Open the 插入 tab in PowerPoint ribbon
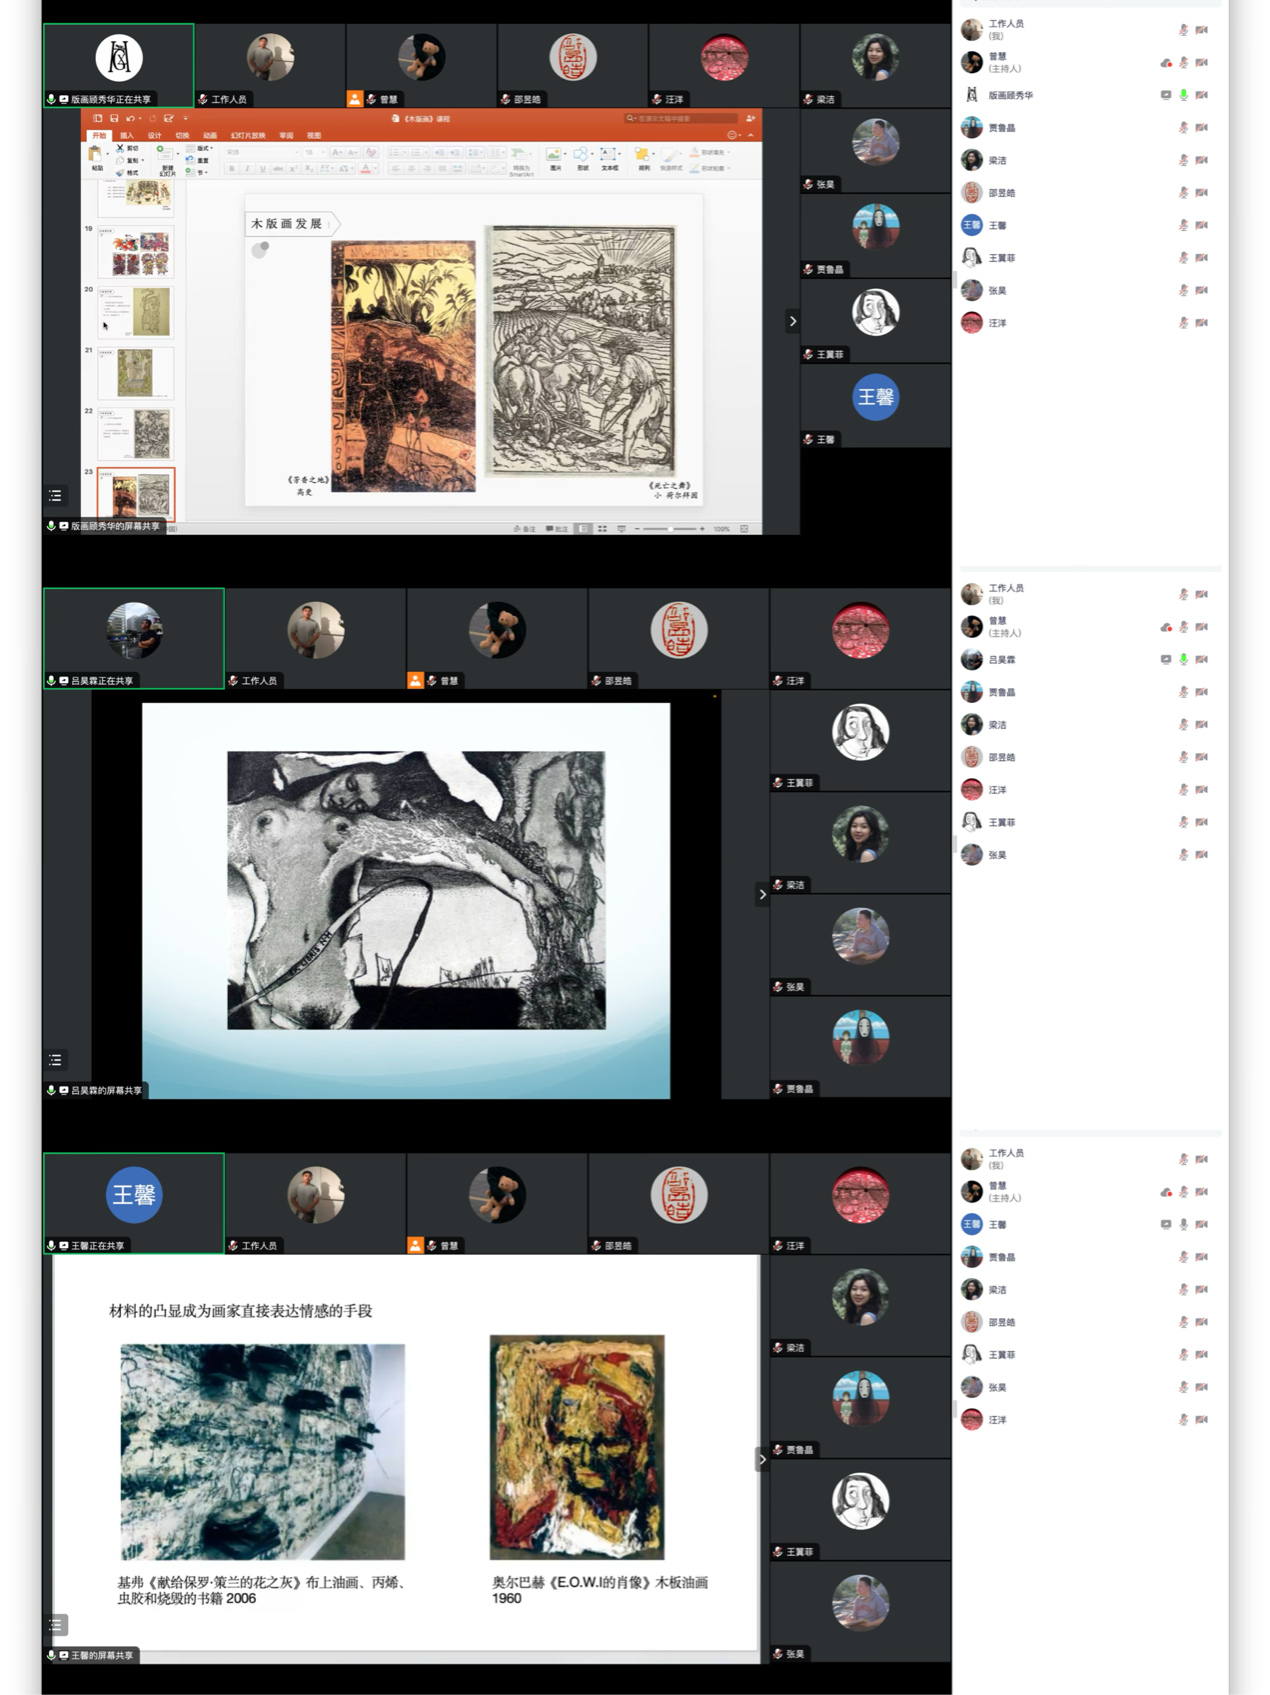The height and width of the screenshot is (1695, 1270). tap(126, 135)
